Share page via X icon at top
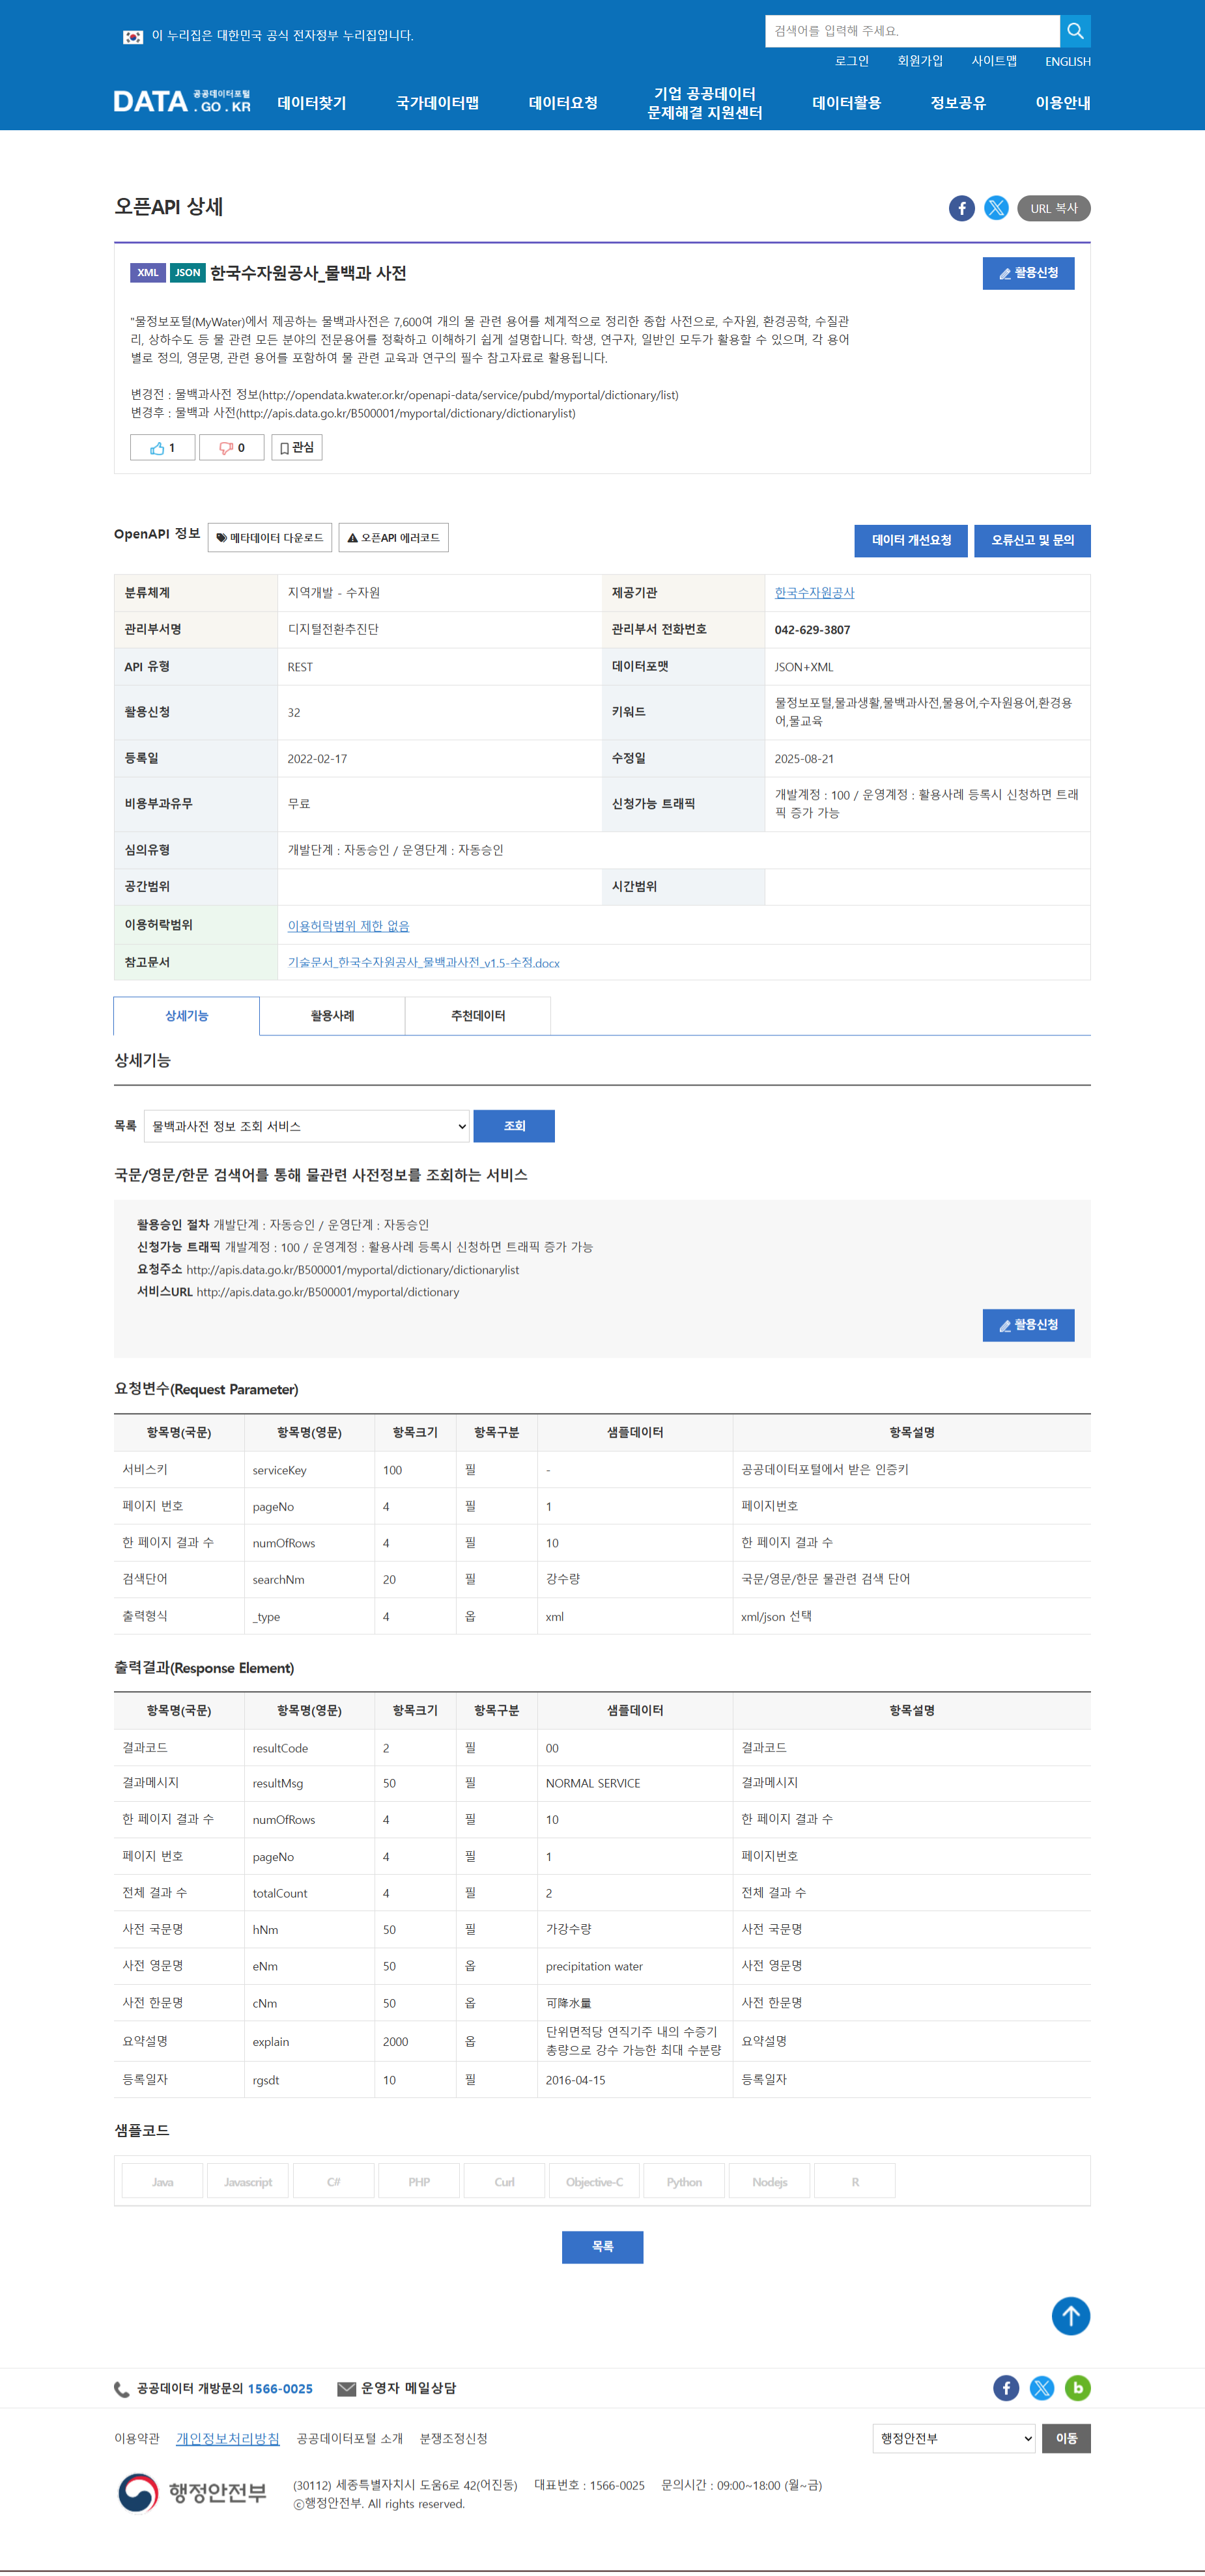The width and height of the screenshot is (1205, 2576). 996,208
